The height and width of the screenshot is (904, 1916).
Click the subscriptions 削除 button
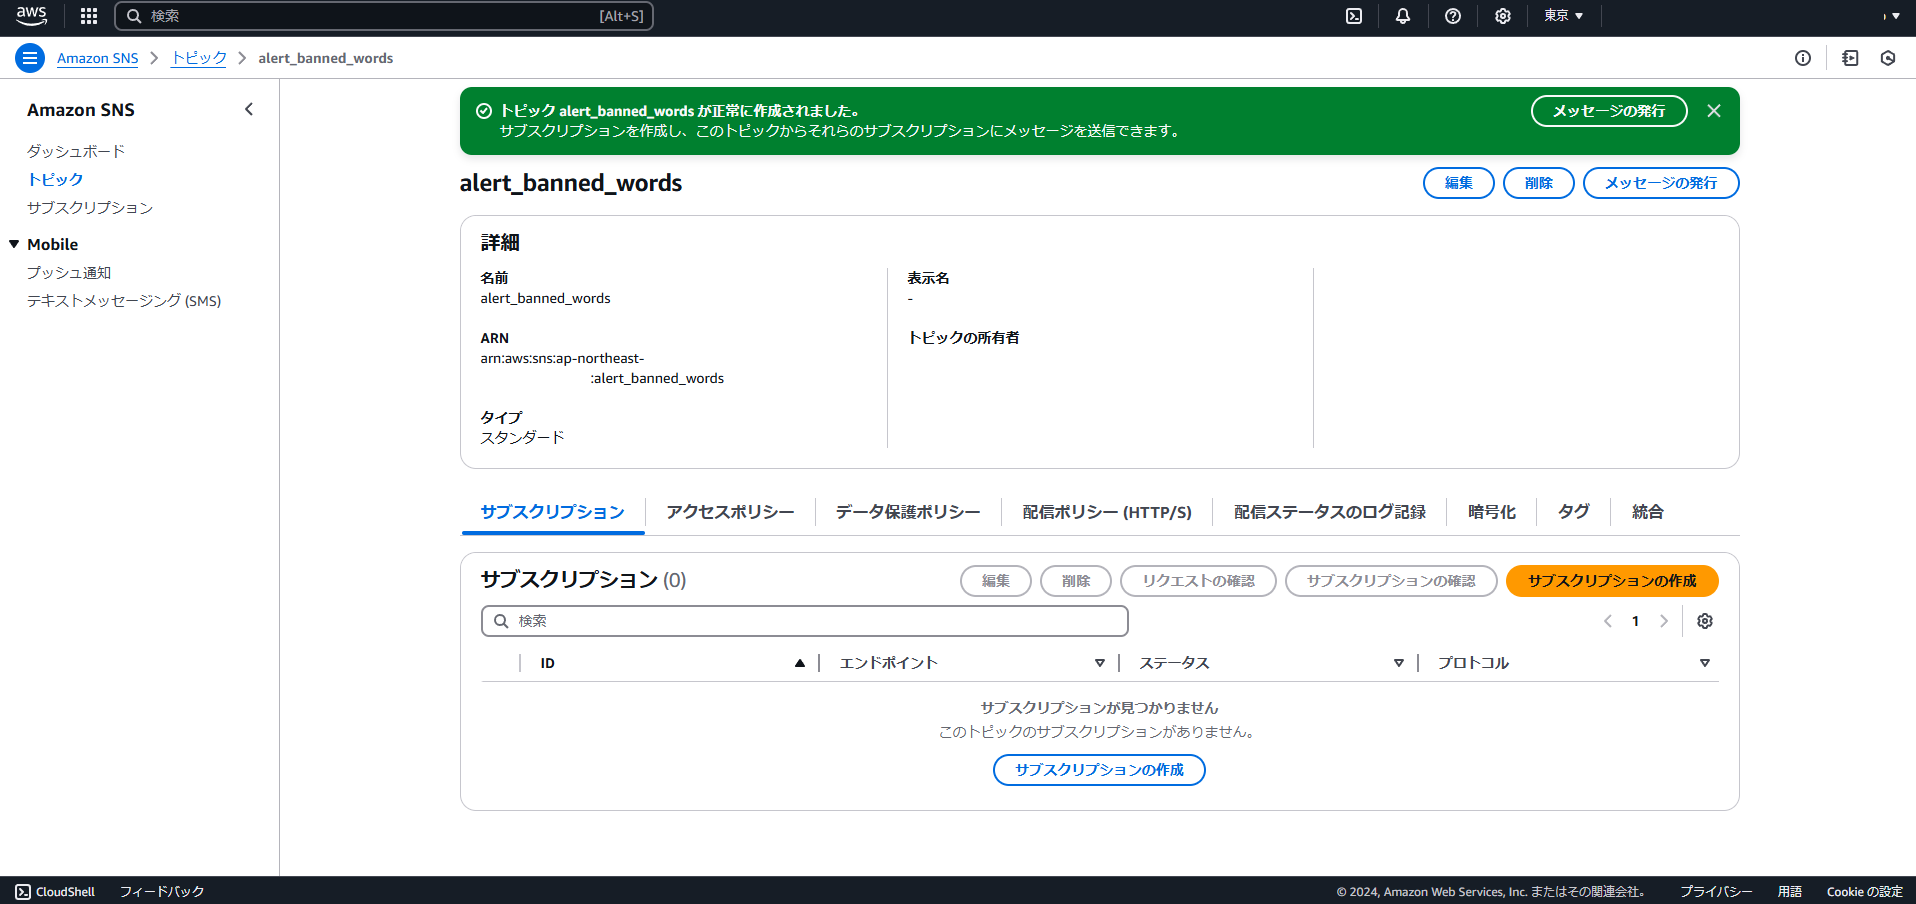[x=1076, y=581]
